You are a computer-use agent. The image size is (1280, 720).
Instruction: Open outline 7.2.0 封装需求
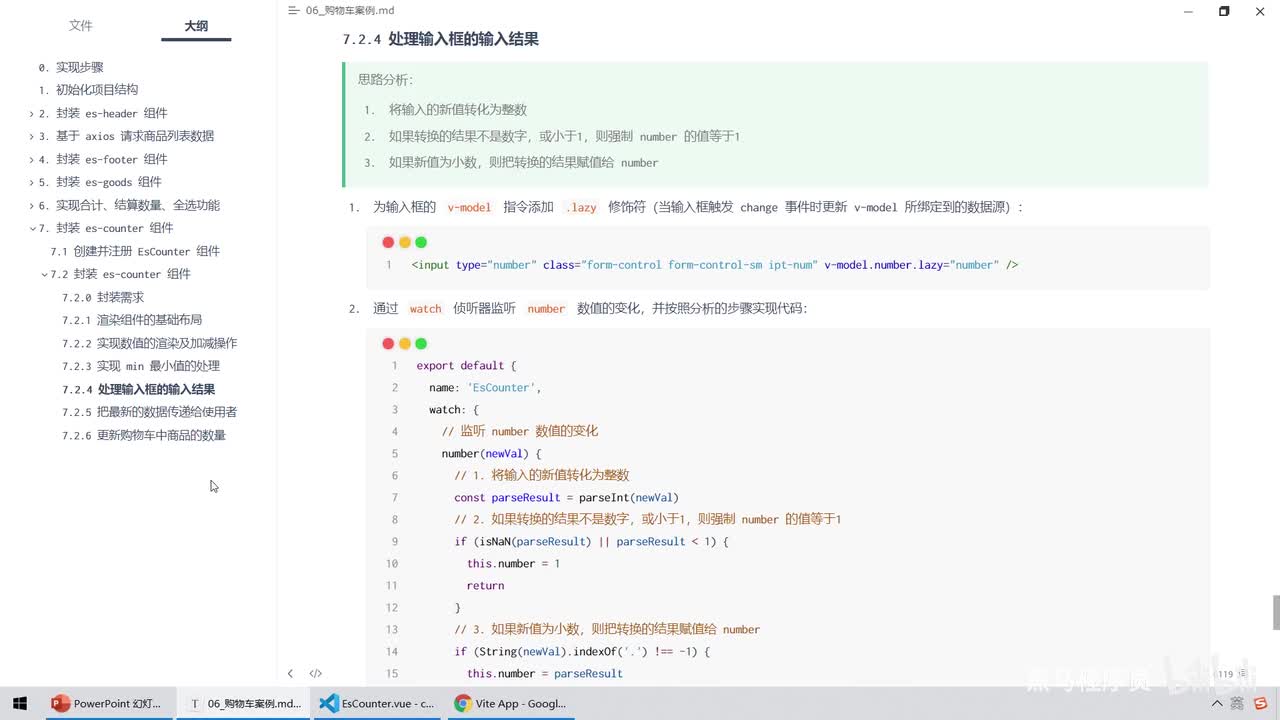tap(103, 297)
